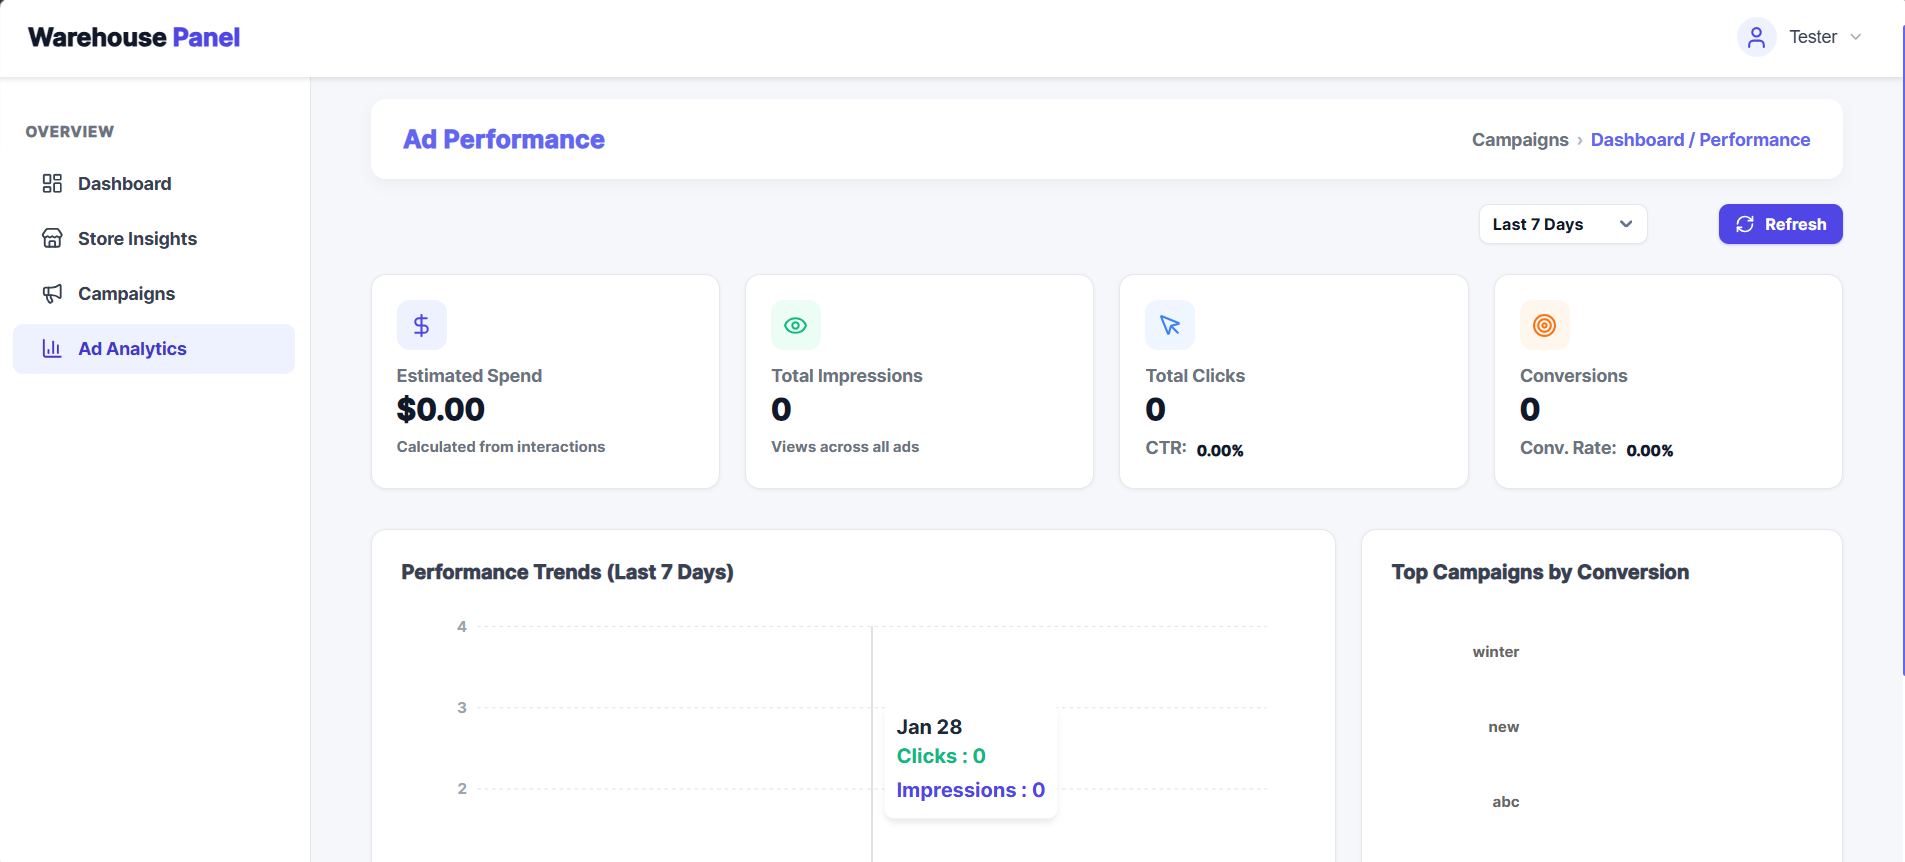Click the Campaigns megaphone icon
The width and height of the screenshot is (1905, 862).
coord(52,294)
